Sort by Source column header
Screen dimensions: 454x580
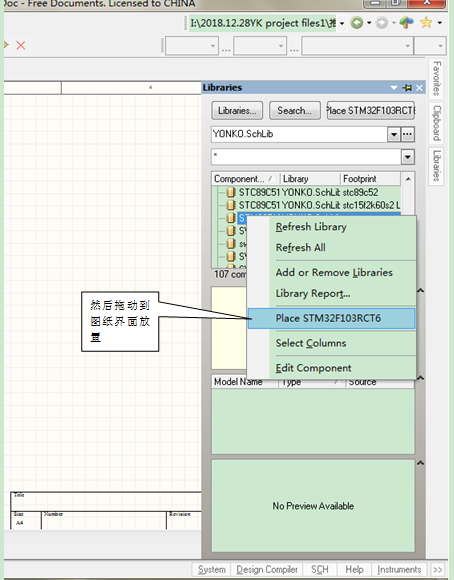(380, 383)
